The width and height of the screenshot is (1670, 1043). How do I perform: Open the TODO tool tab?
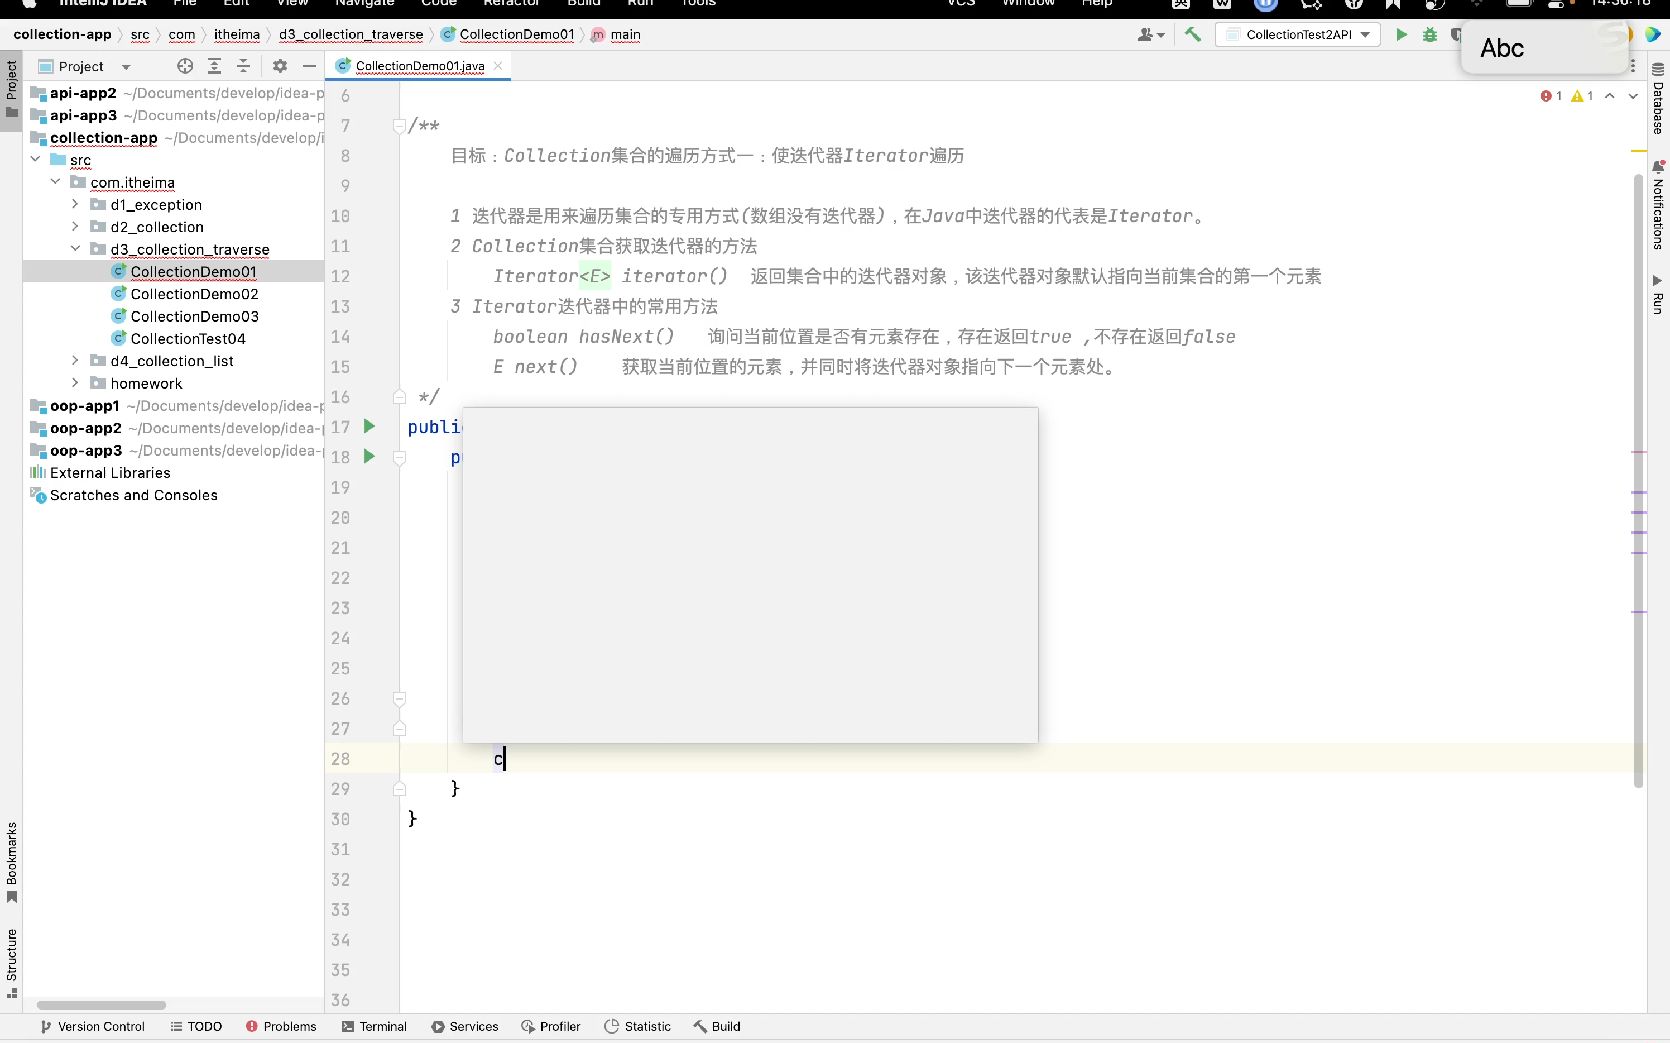[196, 1027]
